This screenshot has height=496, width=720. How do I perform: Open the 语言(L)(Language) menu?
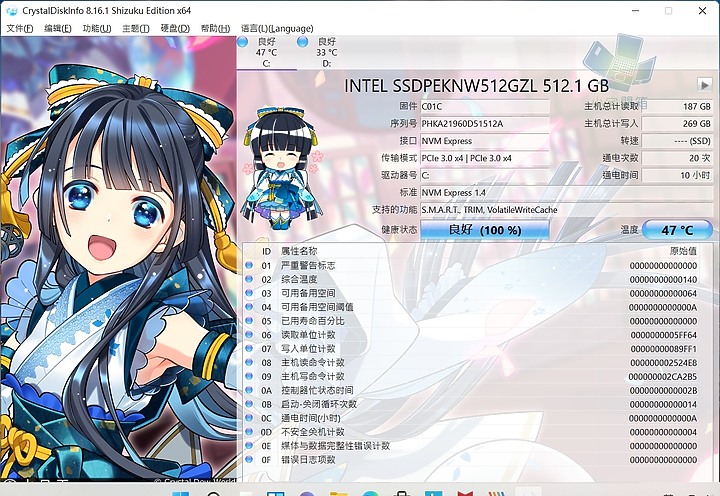point(277,28)
